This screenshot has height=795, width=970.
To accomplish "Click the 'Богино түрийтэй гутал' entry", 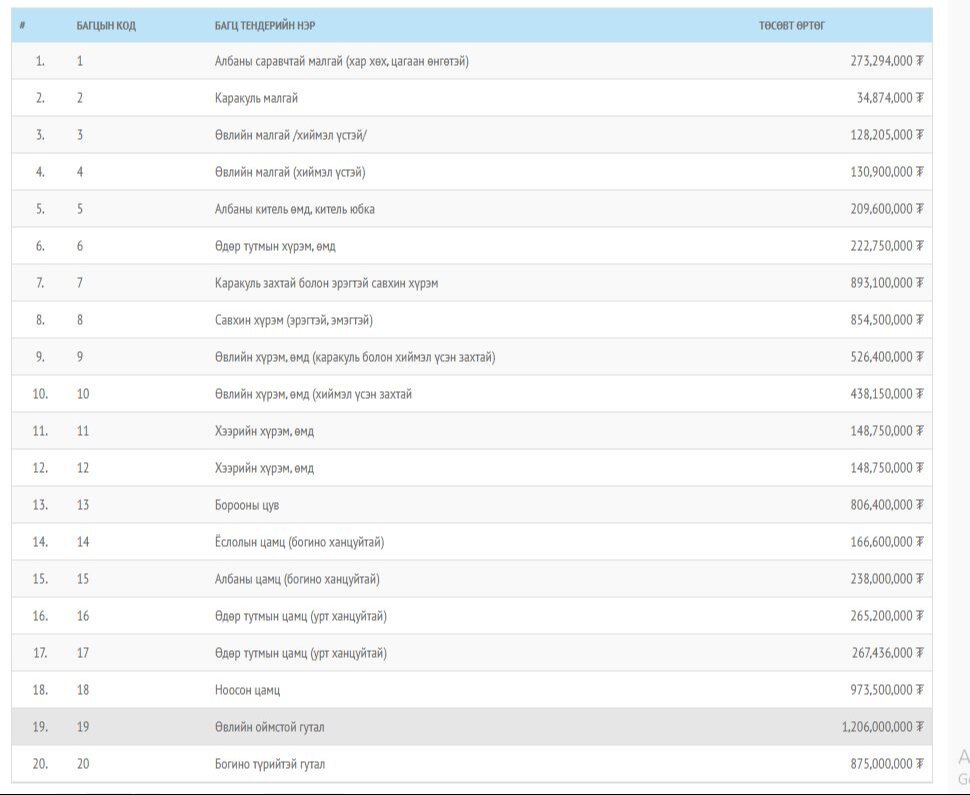I will pyautogui.click(x=269, y=764).
